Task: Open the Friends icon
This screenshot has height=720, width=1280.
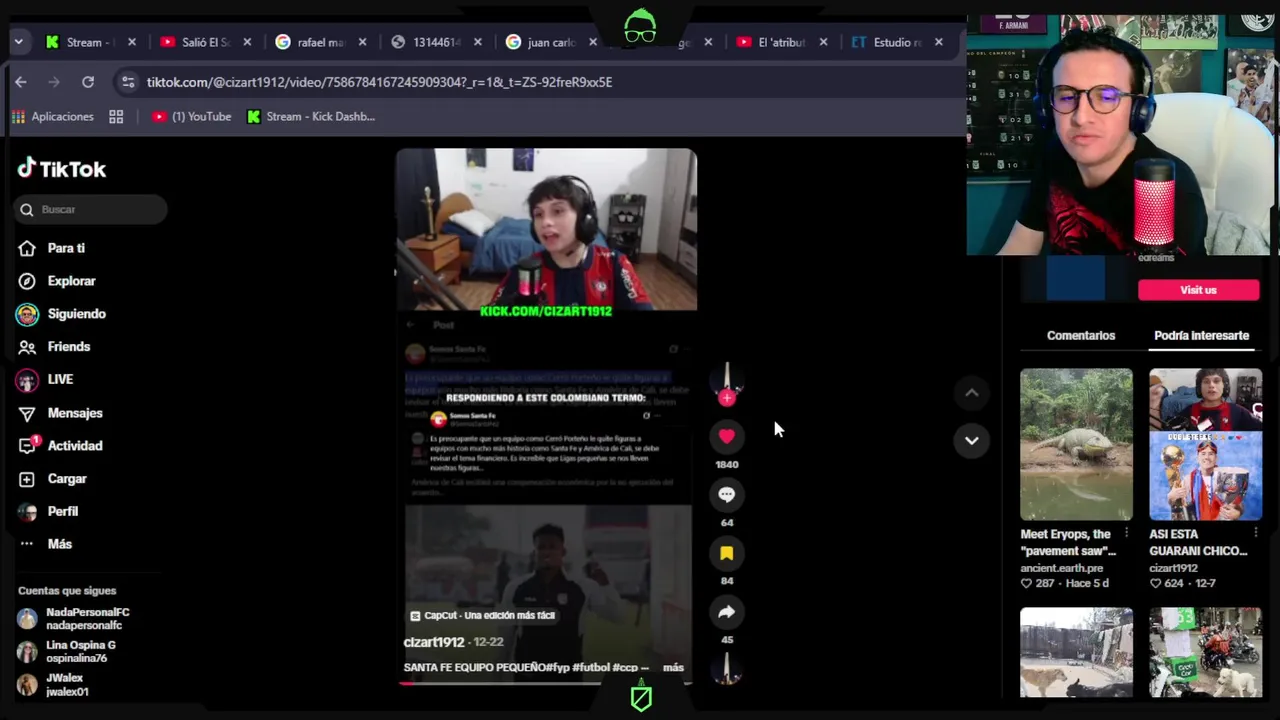Action: (27, 347)
